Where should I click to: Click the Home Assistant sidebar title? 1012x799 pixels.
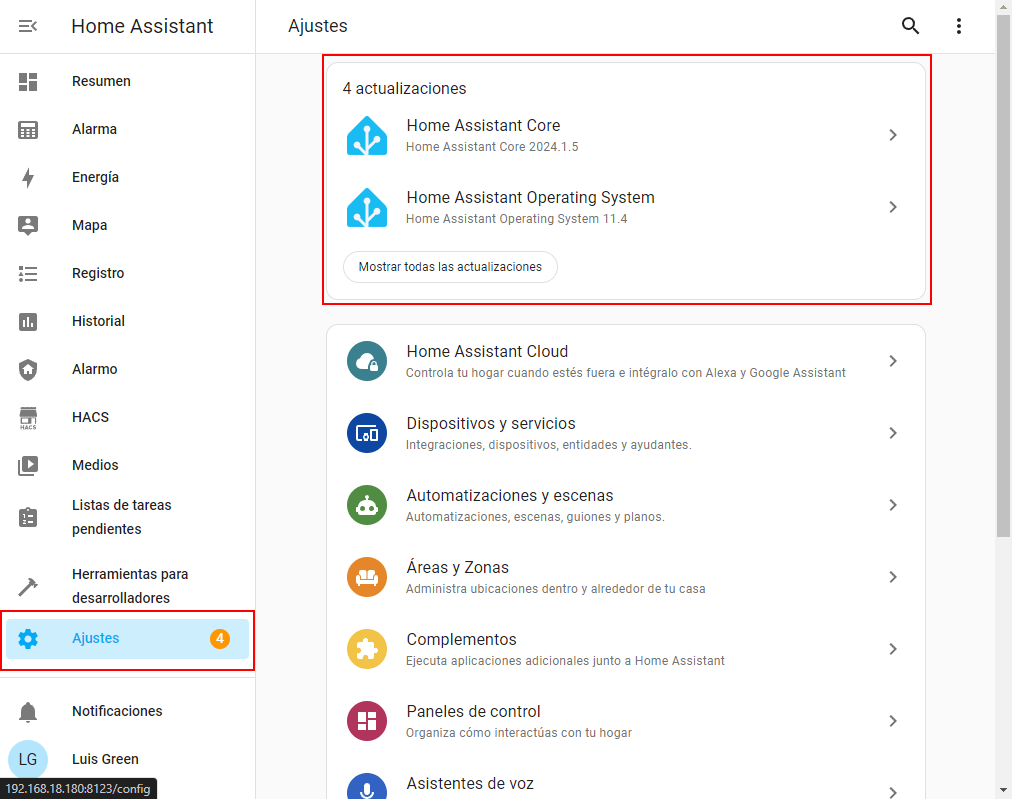coord(142,26)
